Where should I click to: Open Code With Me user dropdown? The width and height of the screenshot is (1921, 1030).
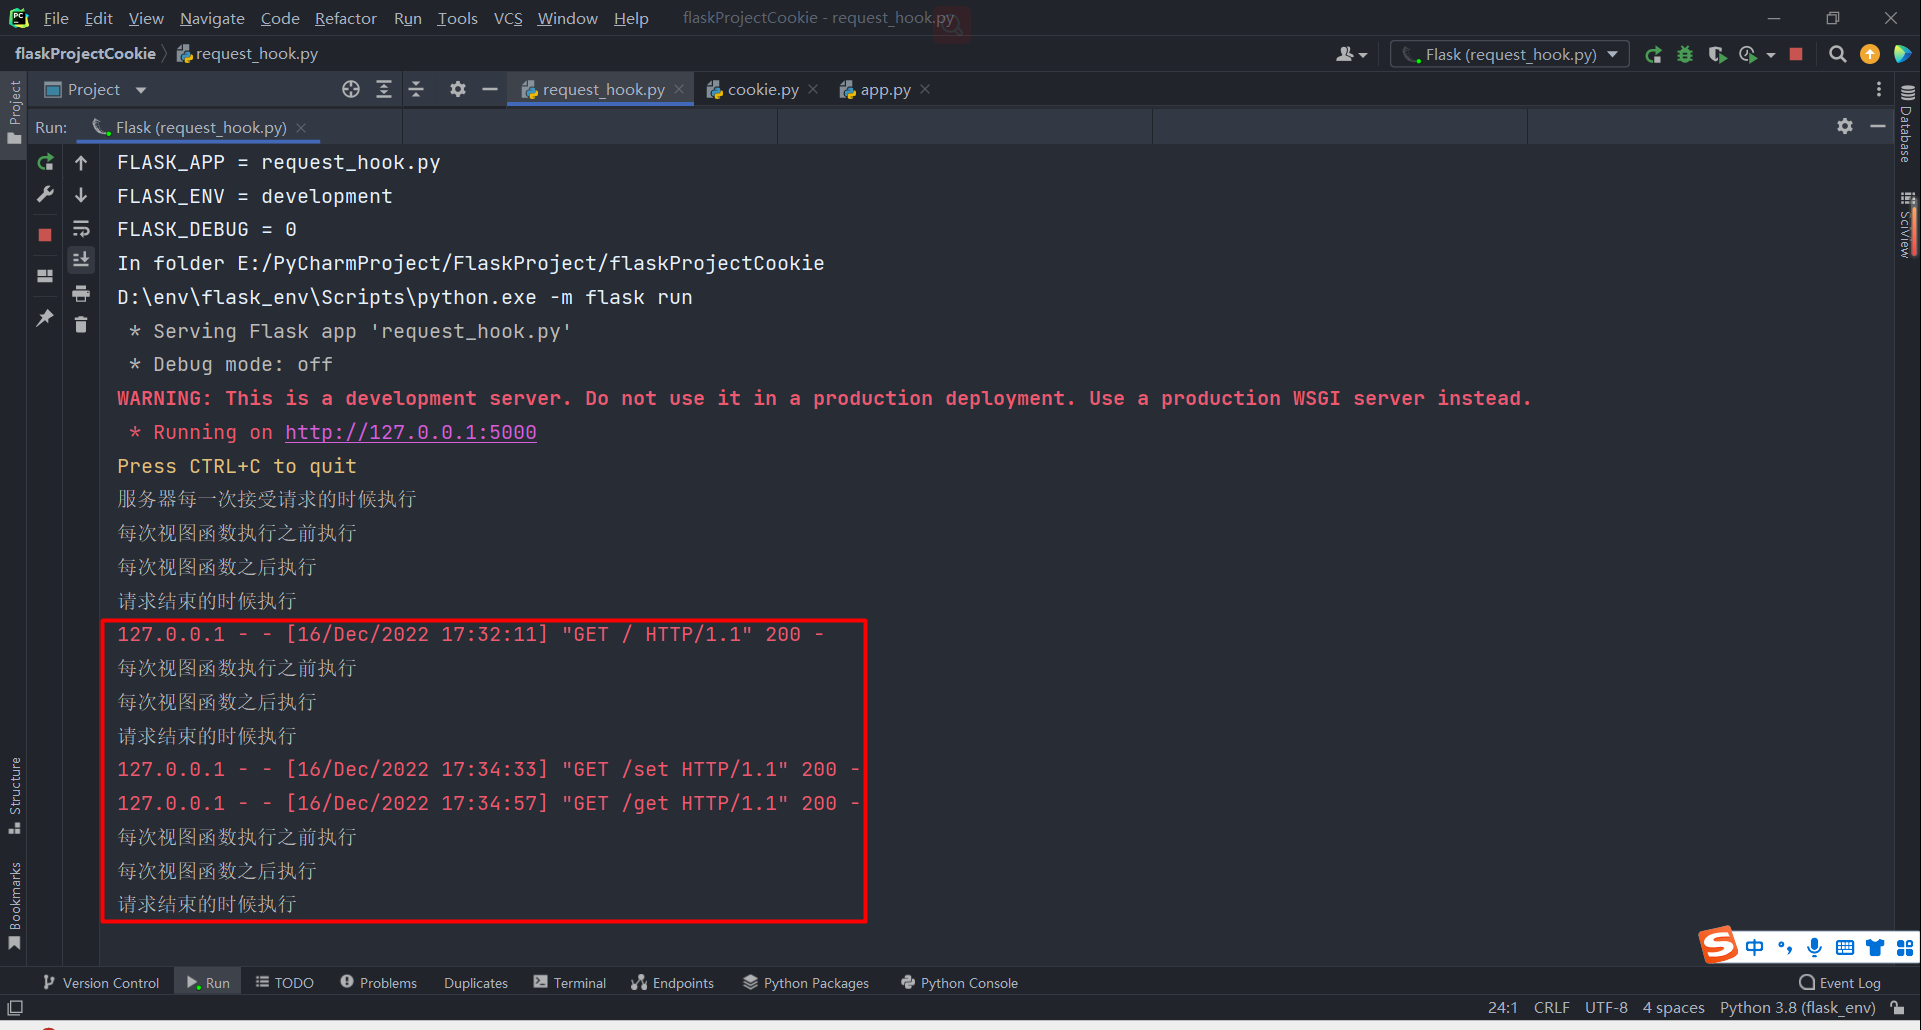tap(1351, 55)
